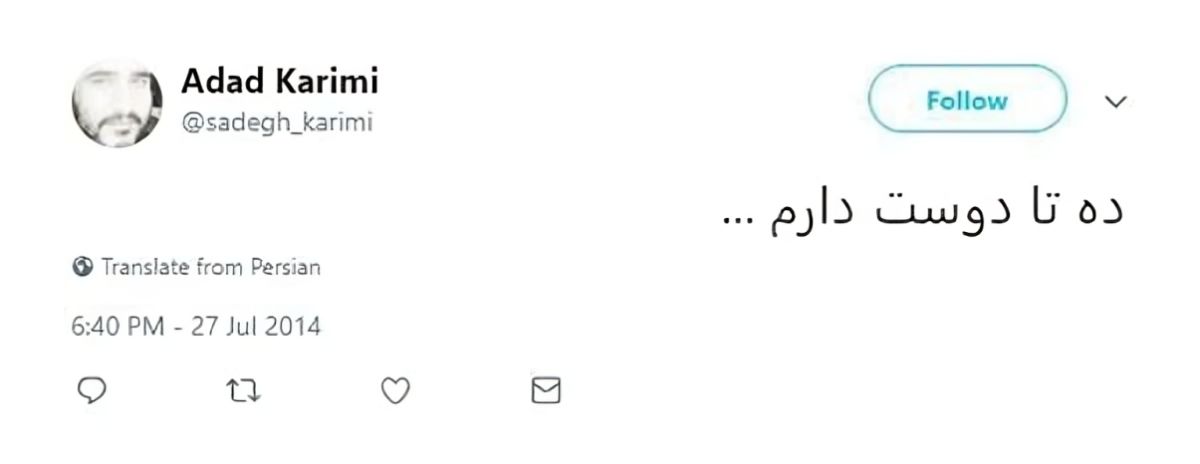Click the first name Adad in the header
1200x464 pixels.
click(214, 82)
